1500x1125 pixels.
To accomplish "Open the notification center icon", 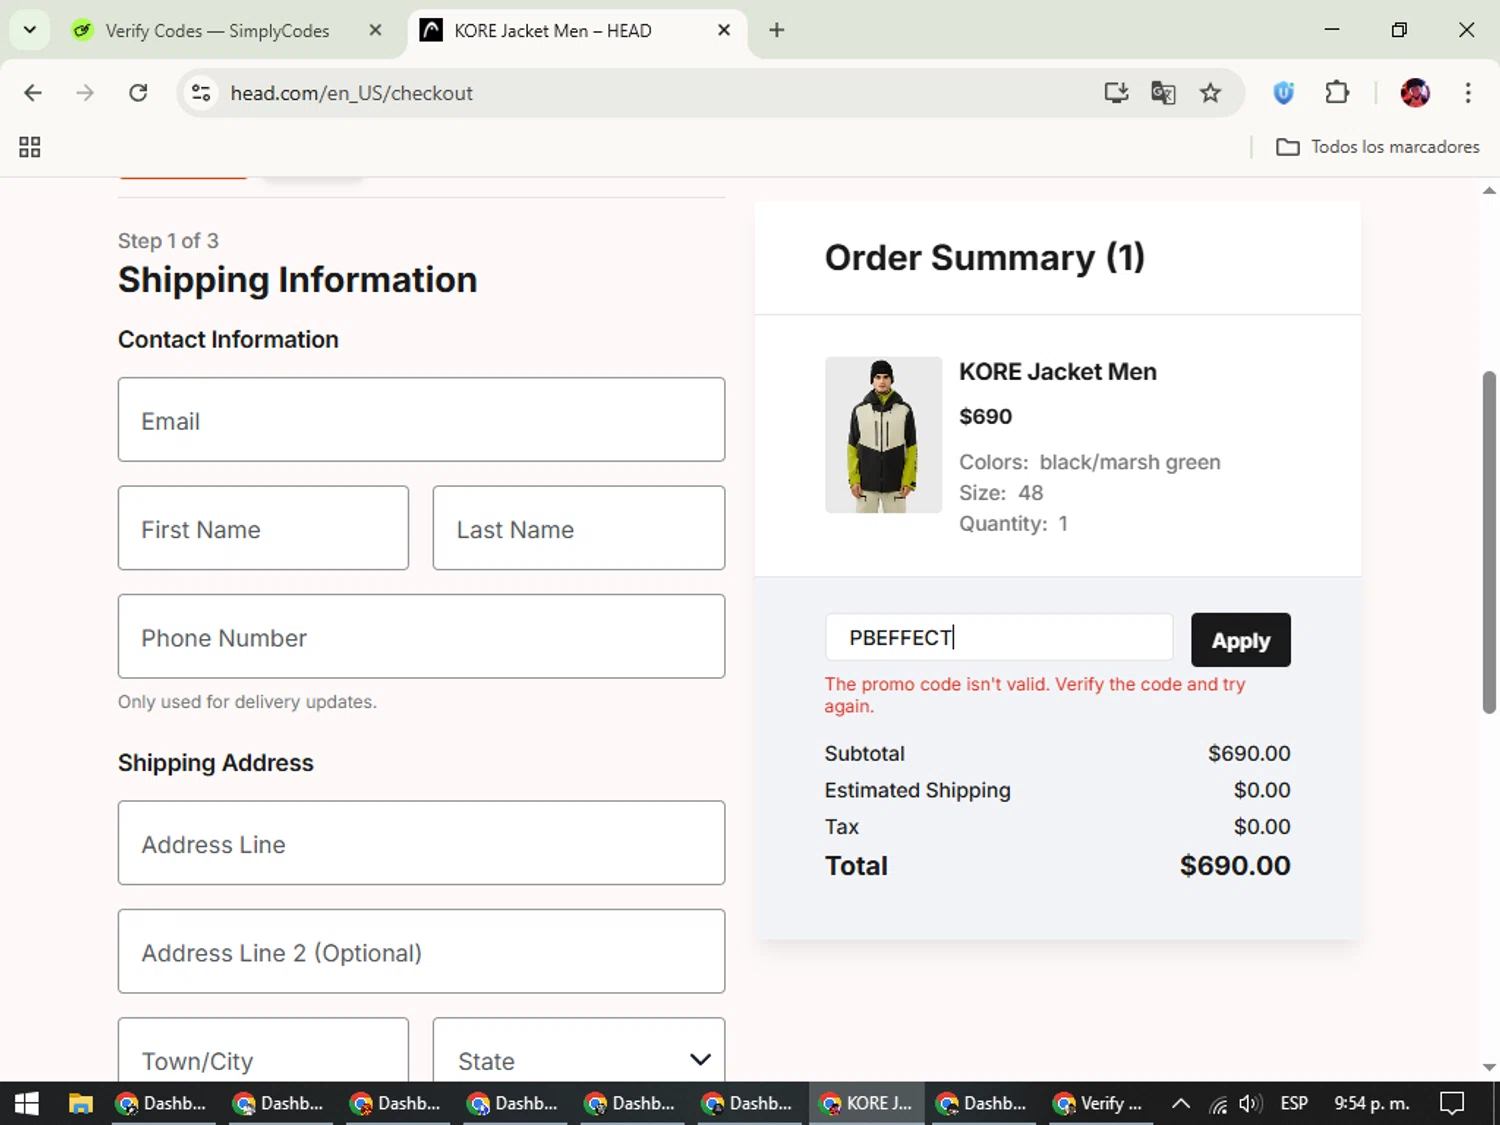I will coord(1452,1103).
